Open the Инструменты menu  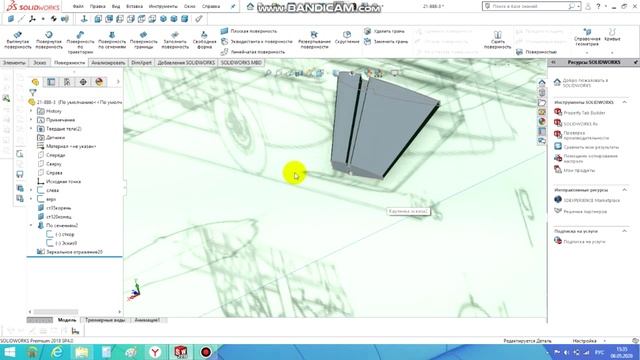(163, 7)
